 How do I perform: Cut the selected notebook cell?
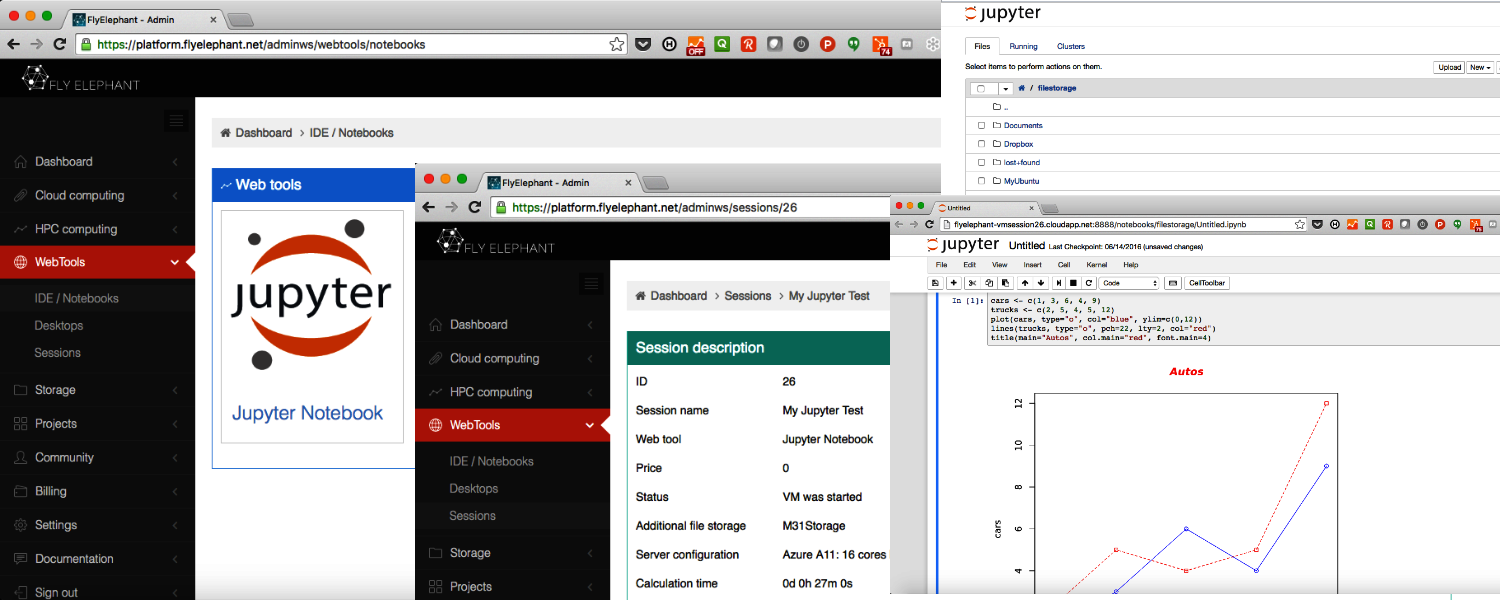coord(972,283)
